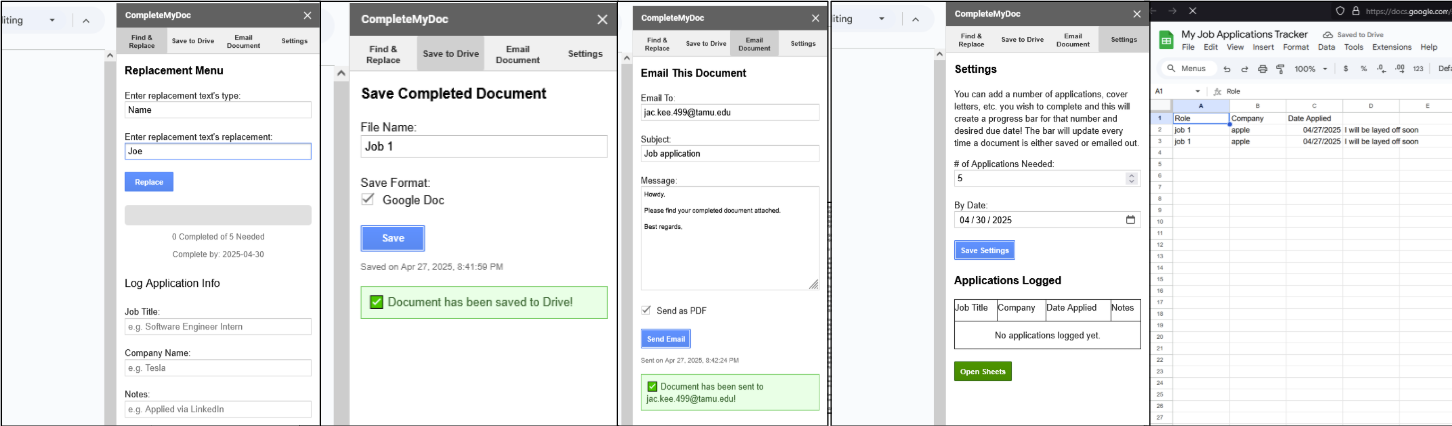Open the Tools menu in Sheets
The height and width of the screenshot is (426, 1452).
pos(1353,47)
